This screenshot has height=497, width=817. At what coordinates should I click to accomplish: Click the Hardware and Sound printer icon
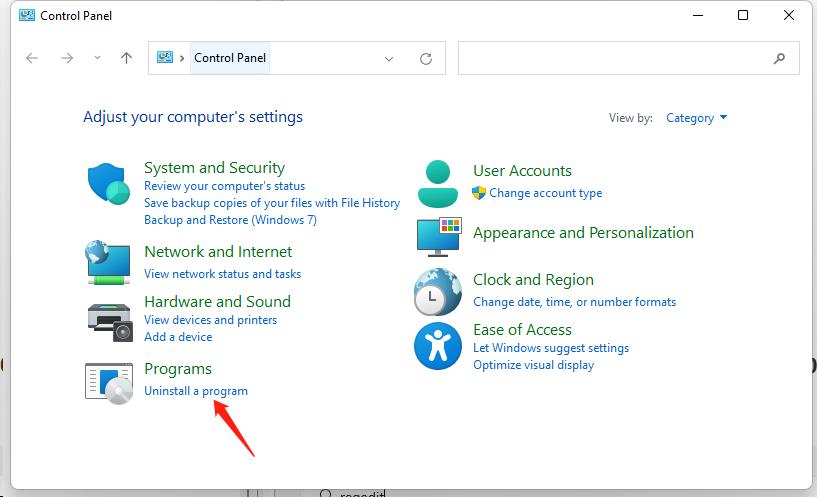(x=109, y=319)
